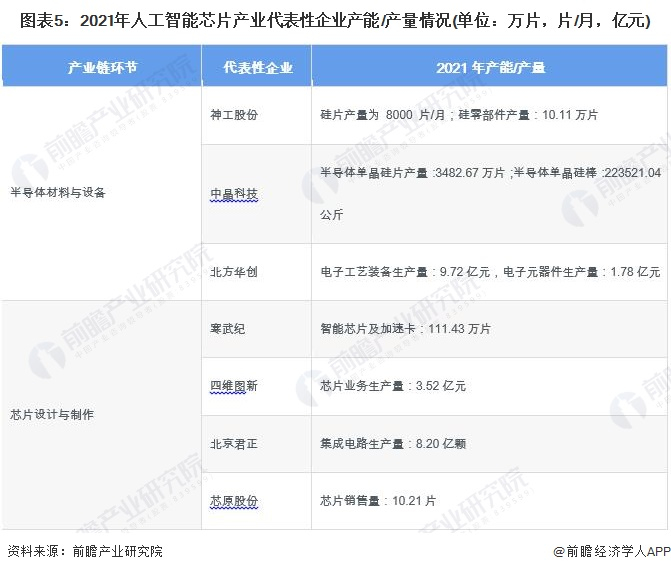Click the 公斤 unit text line

pos(332,214)
